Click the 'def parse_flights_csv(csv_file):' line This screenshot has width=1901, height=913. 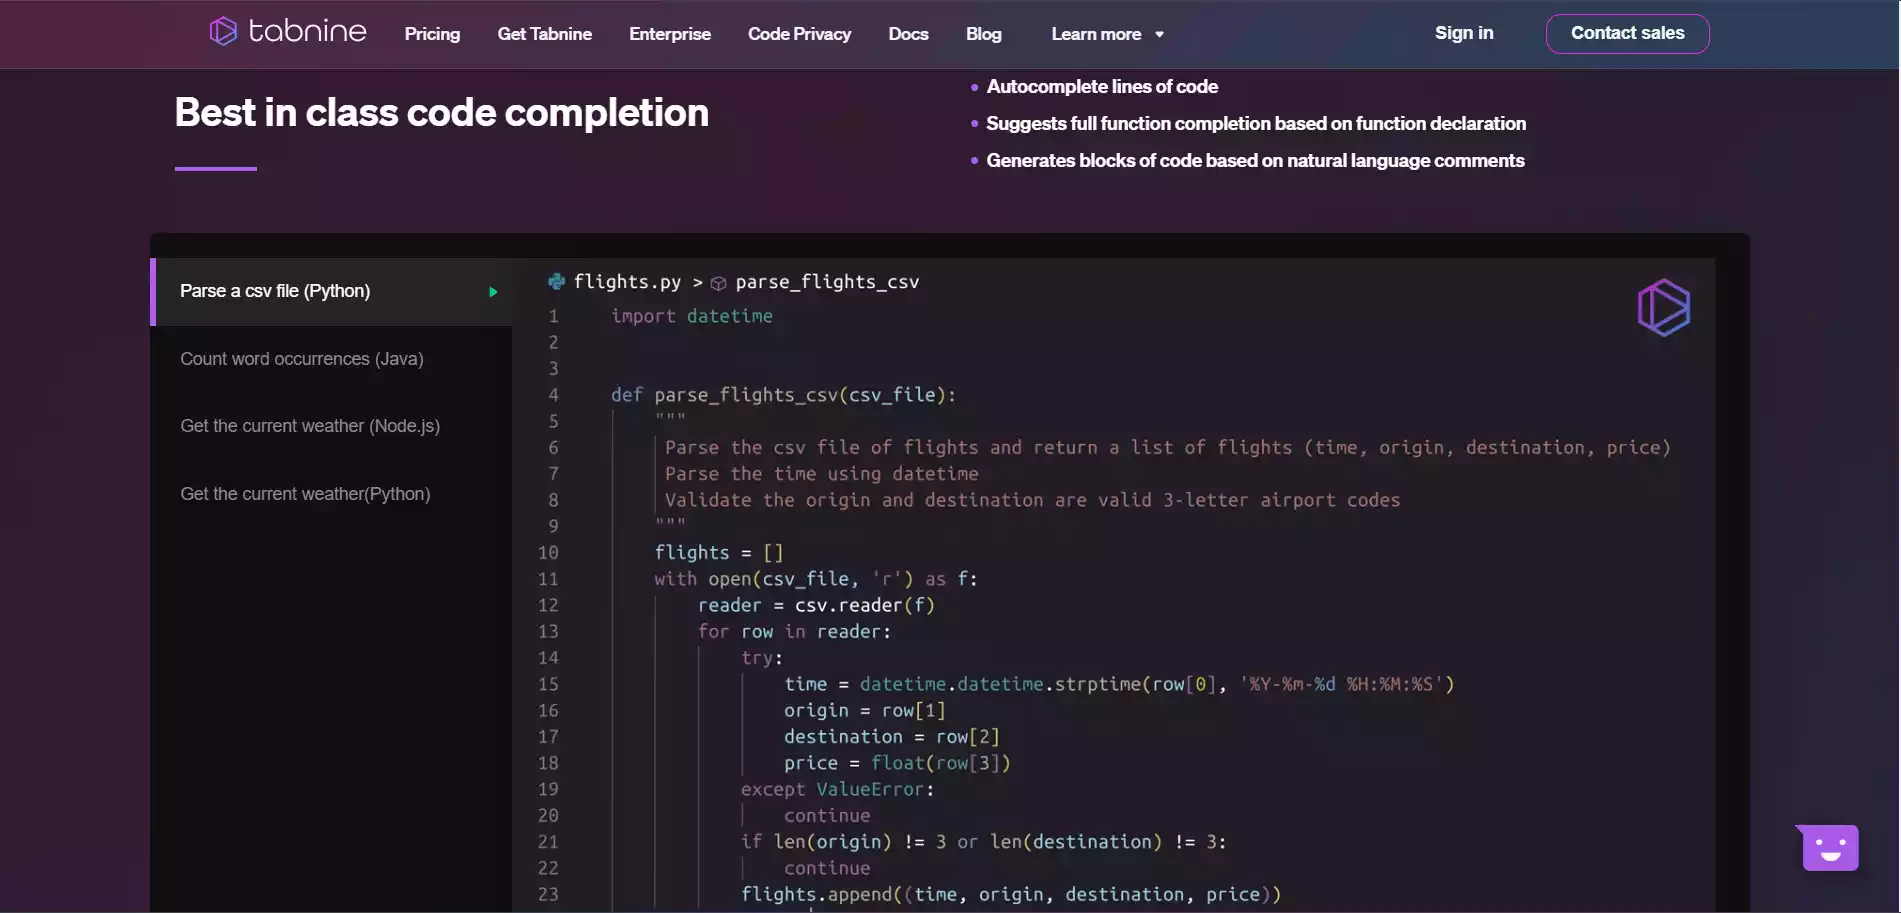point(783,395)
